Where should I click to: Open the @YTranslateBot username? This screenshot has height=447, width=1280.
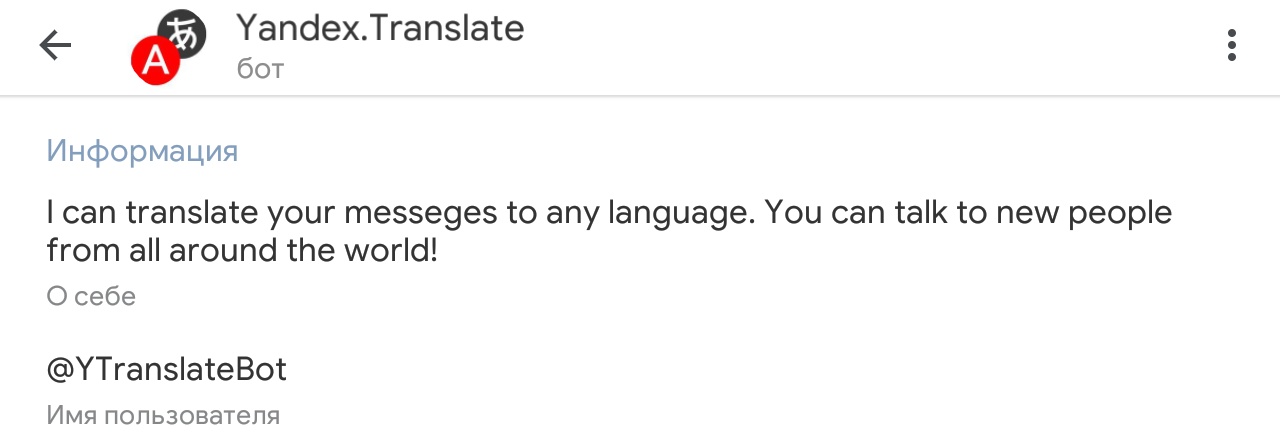pos(167,370)
